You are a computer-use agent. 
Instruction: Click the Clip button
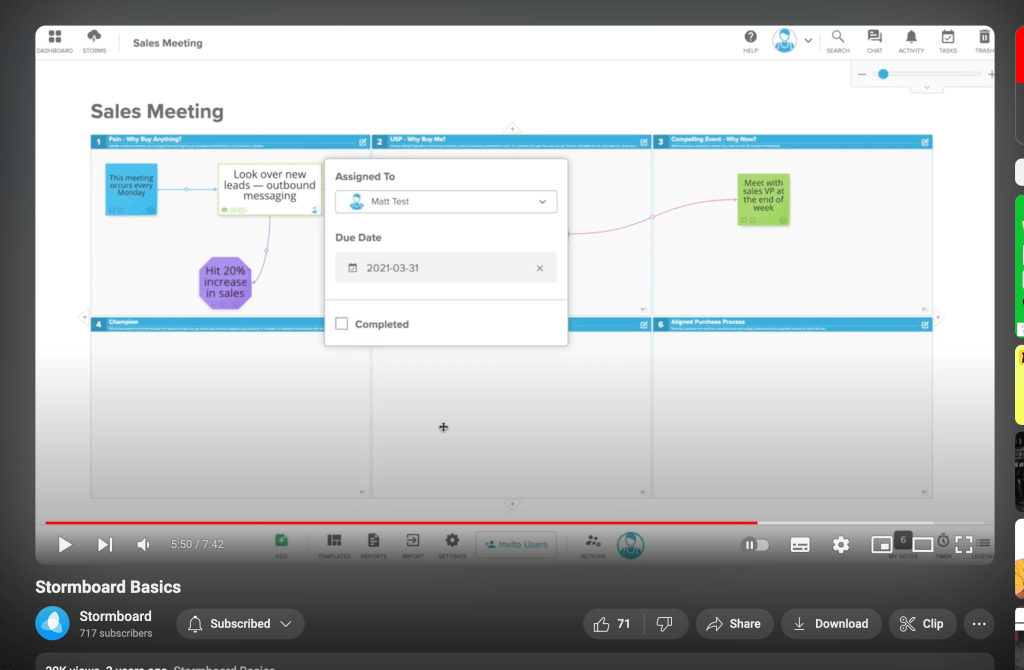921,624
